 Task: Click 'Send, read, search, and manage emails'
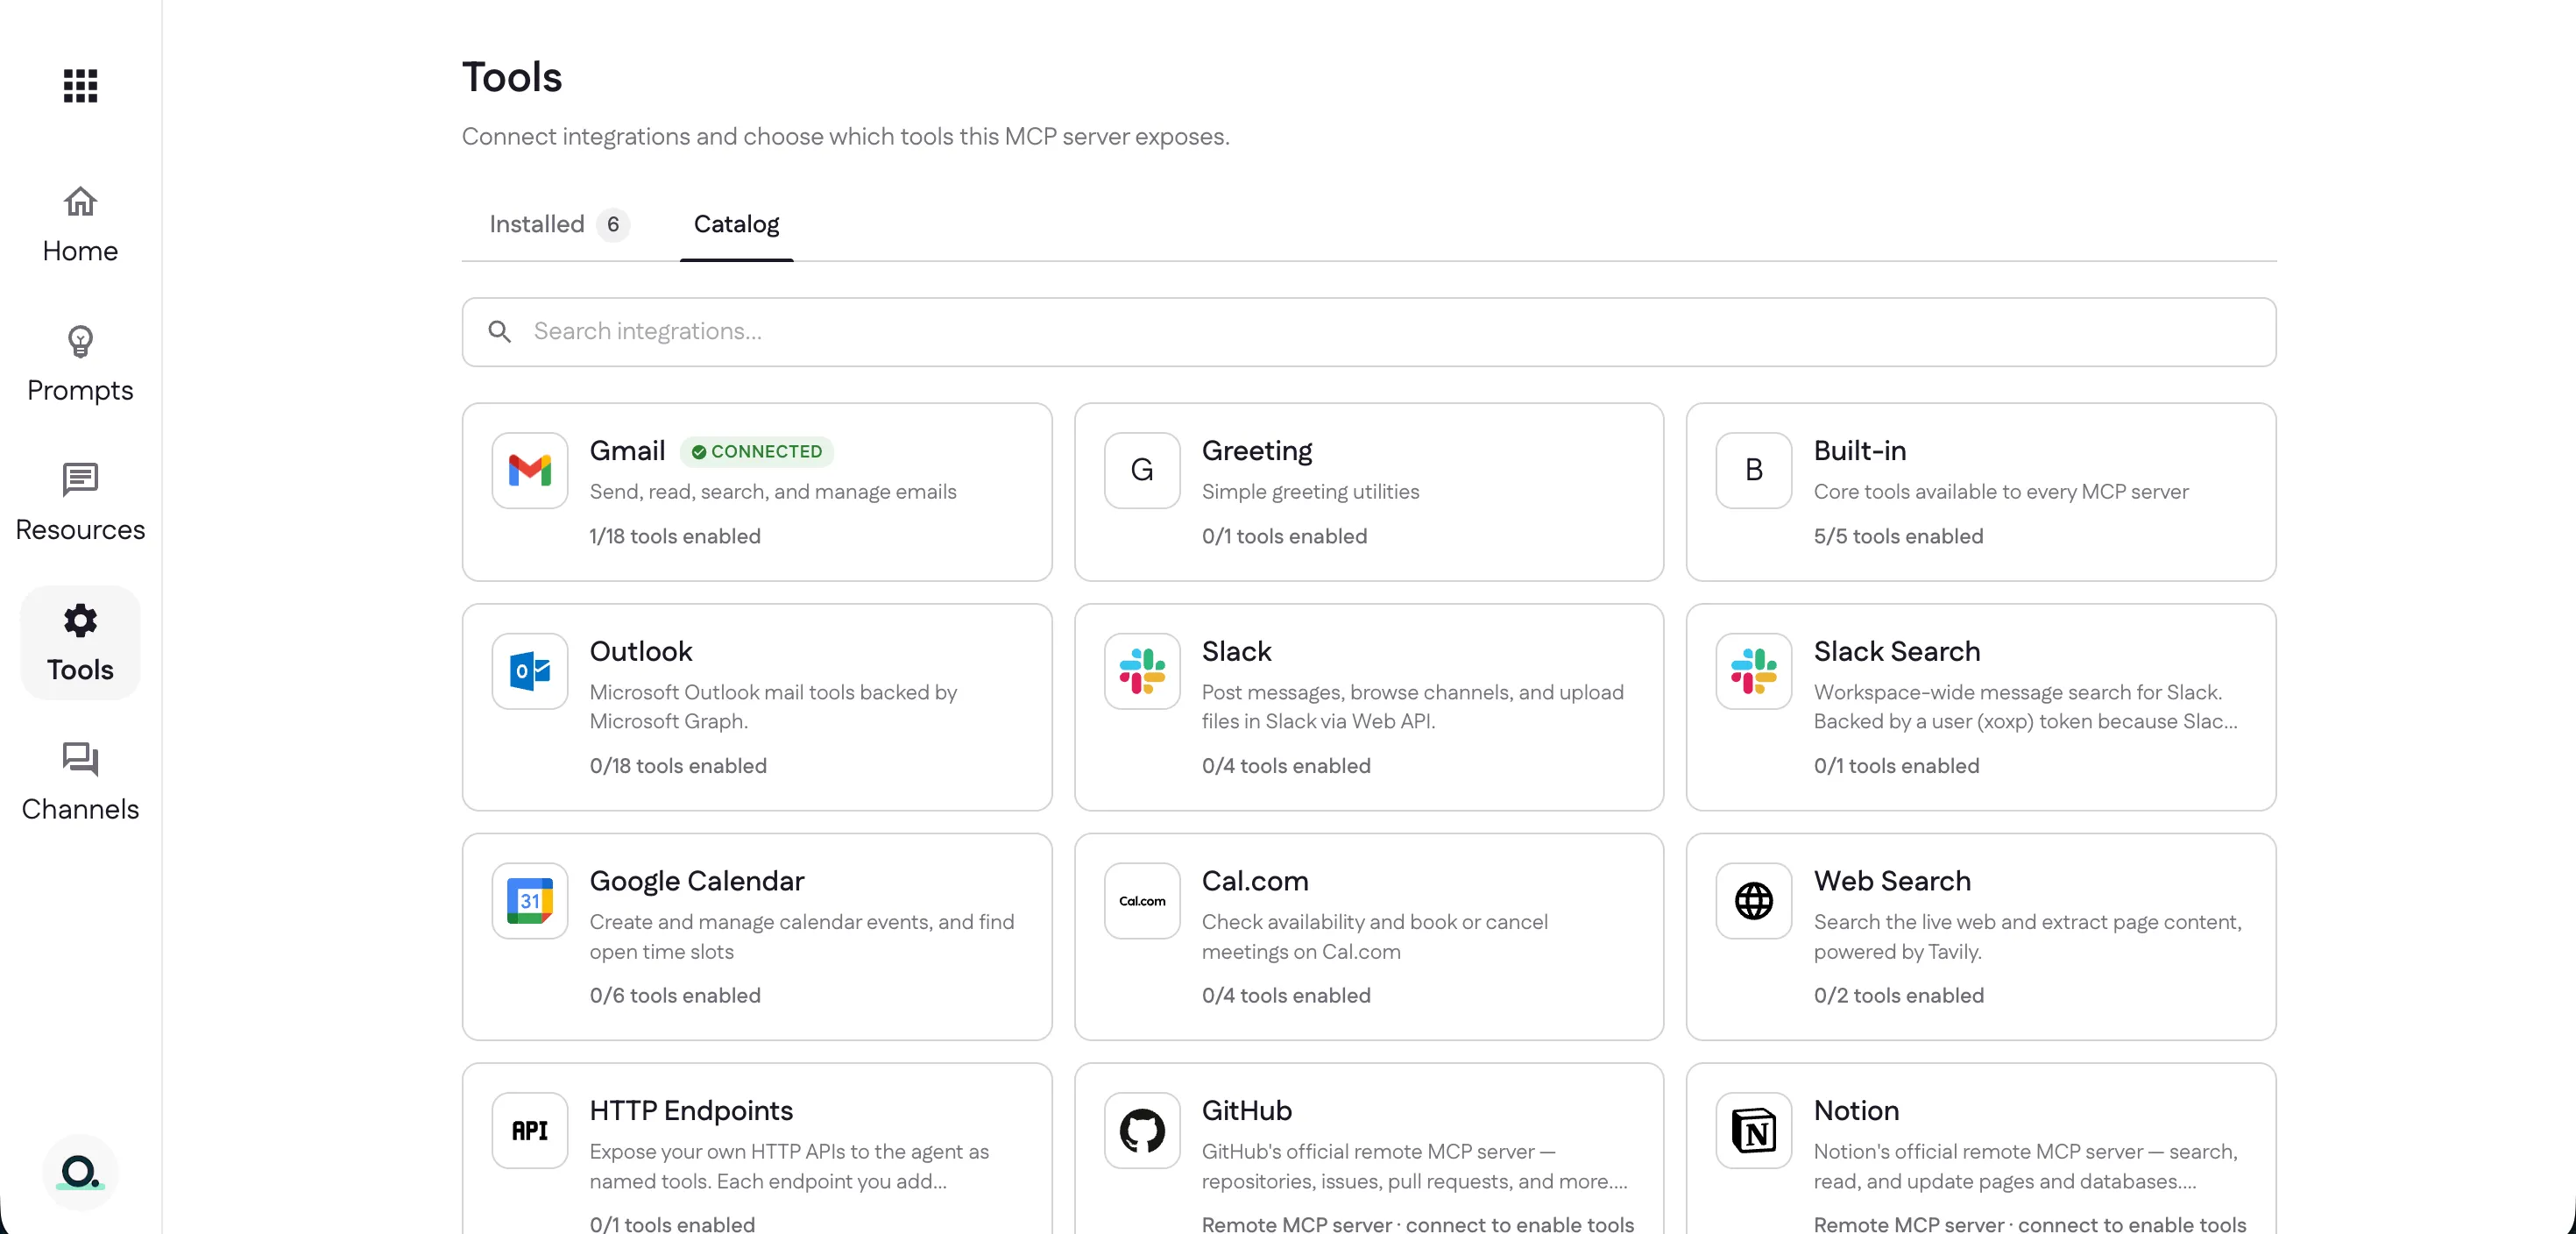(773, 492)
